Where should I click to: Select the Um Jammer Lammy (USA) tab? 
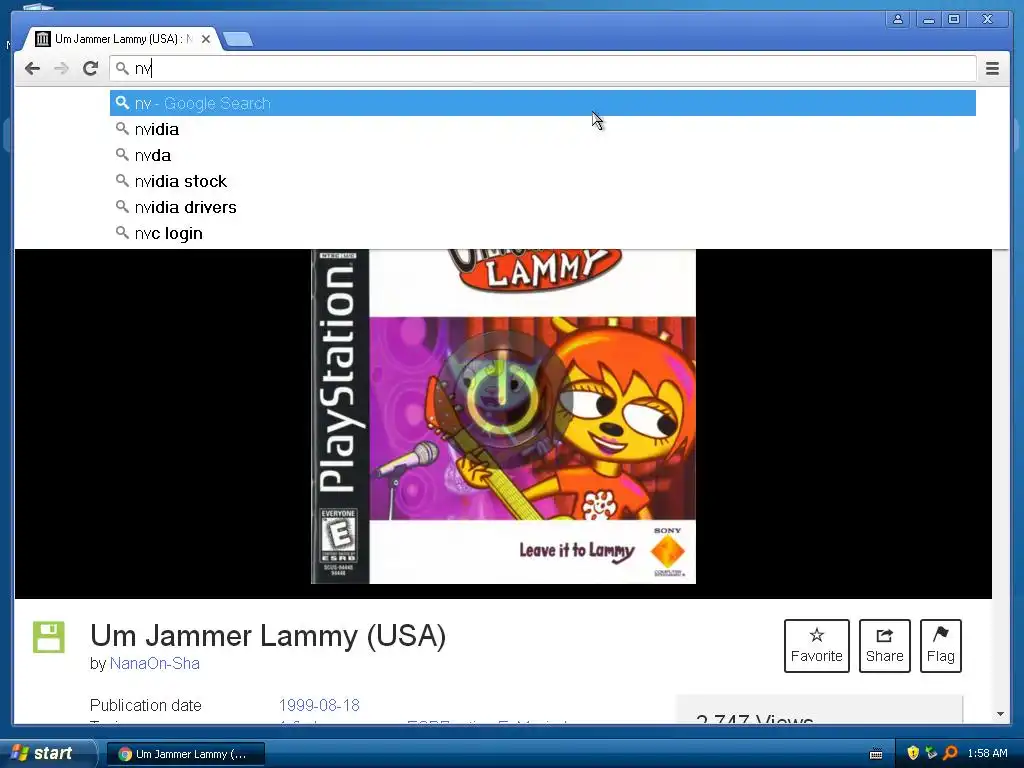coord(121,39)
